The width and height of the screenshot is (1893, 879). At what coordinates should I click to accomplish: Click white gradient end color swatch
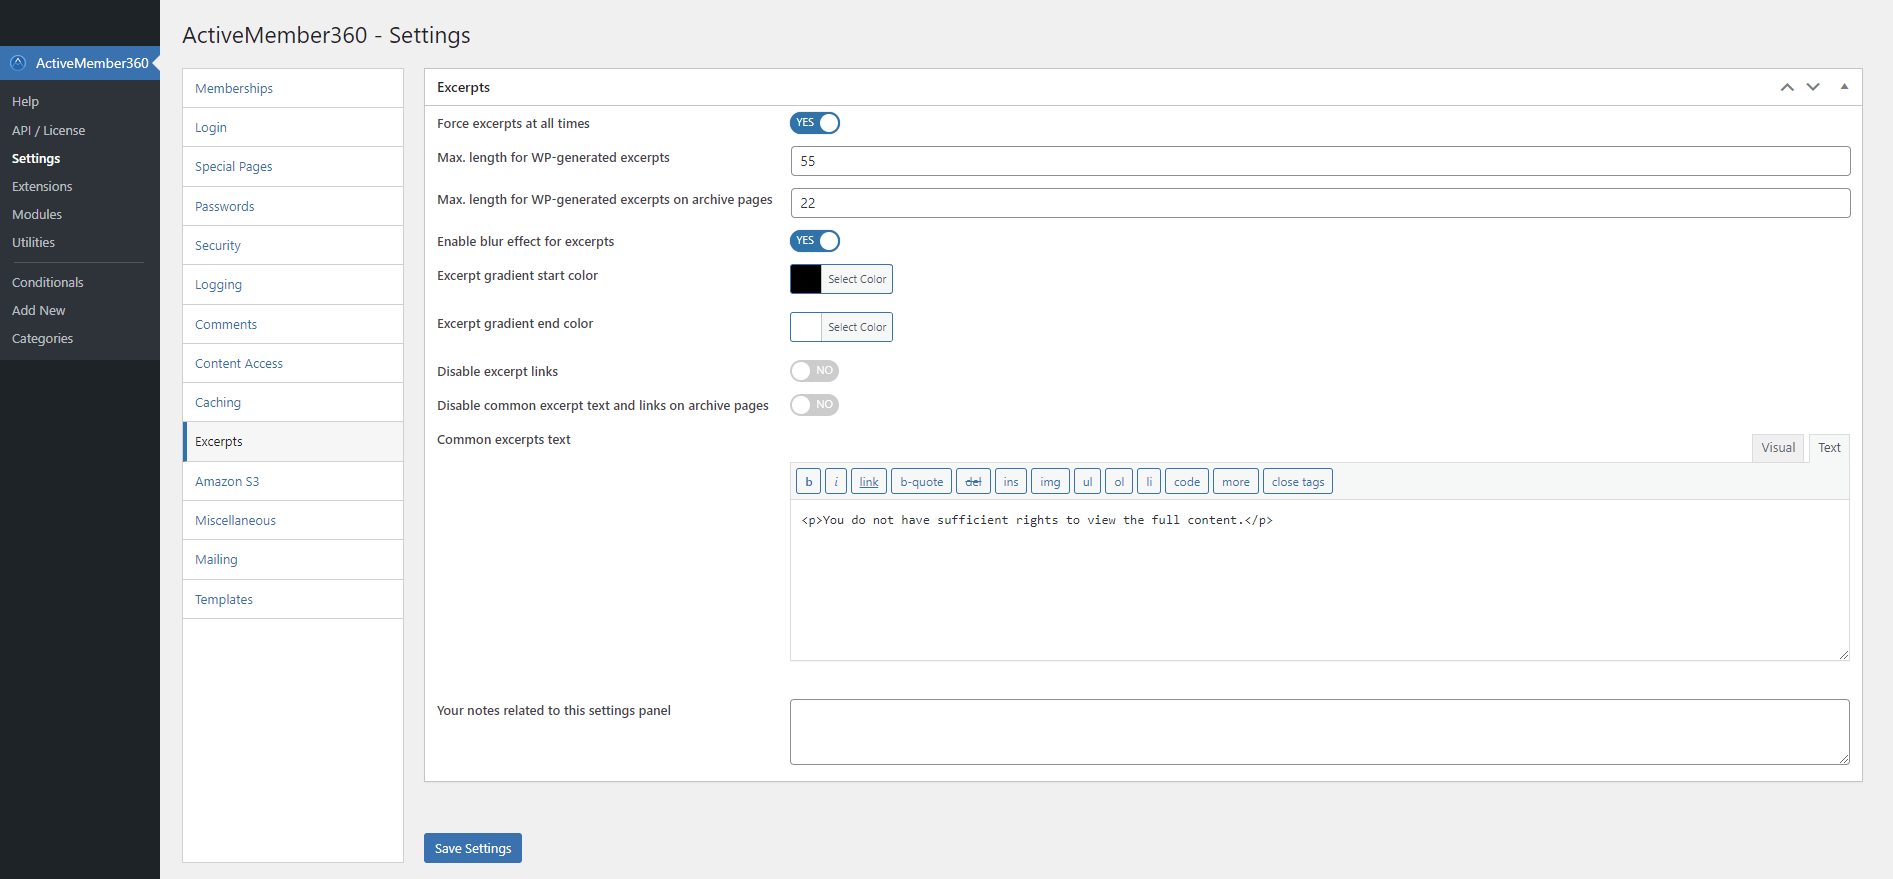[x=806, y=327]
